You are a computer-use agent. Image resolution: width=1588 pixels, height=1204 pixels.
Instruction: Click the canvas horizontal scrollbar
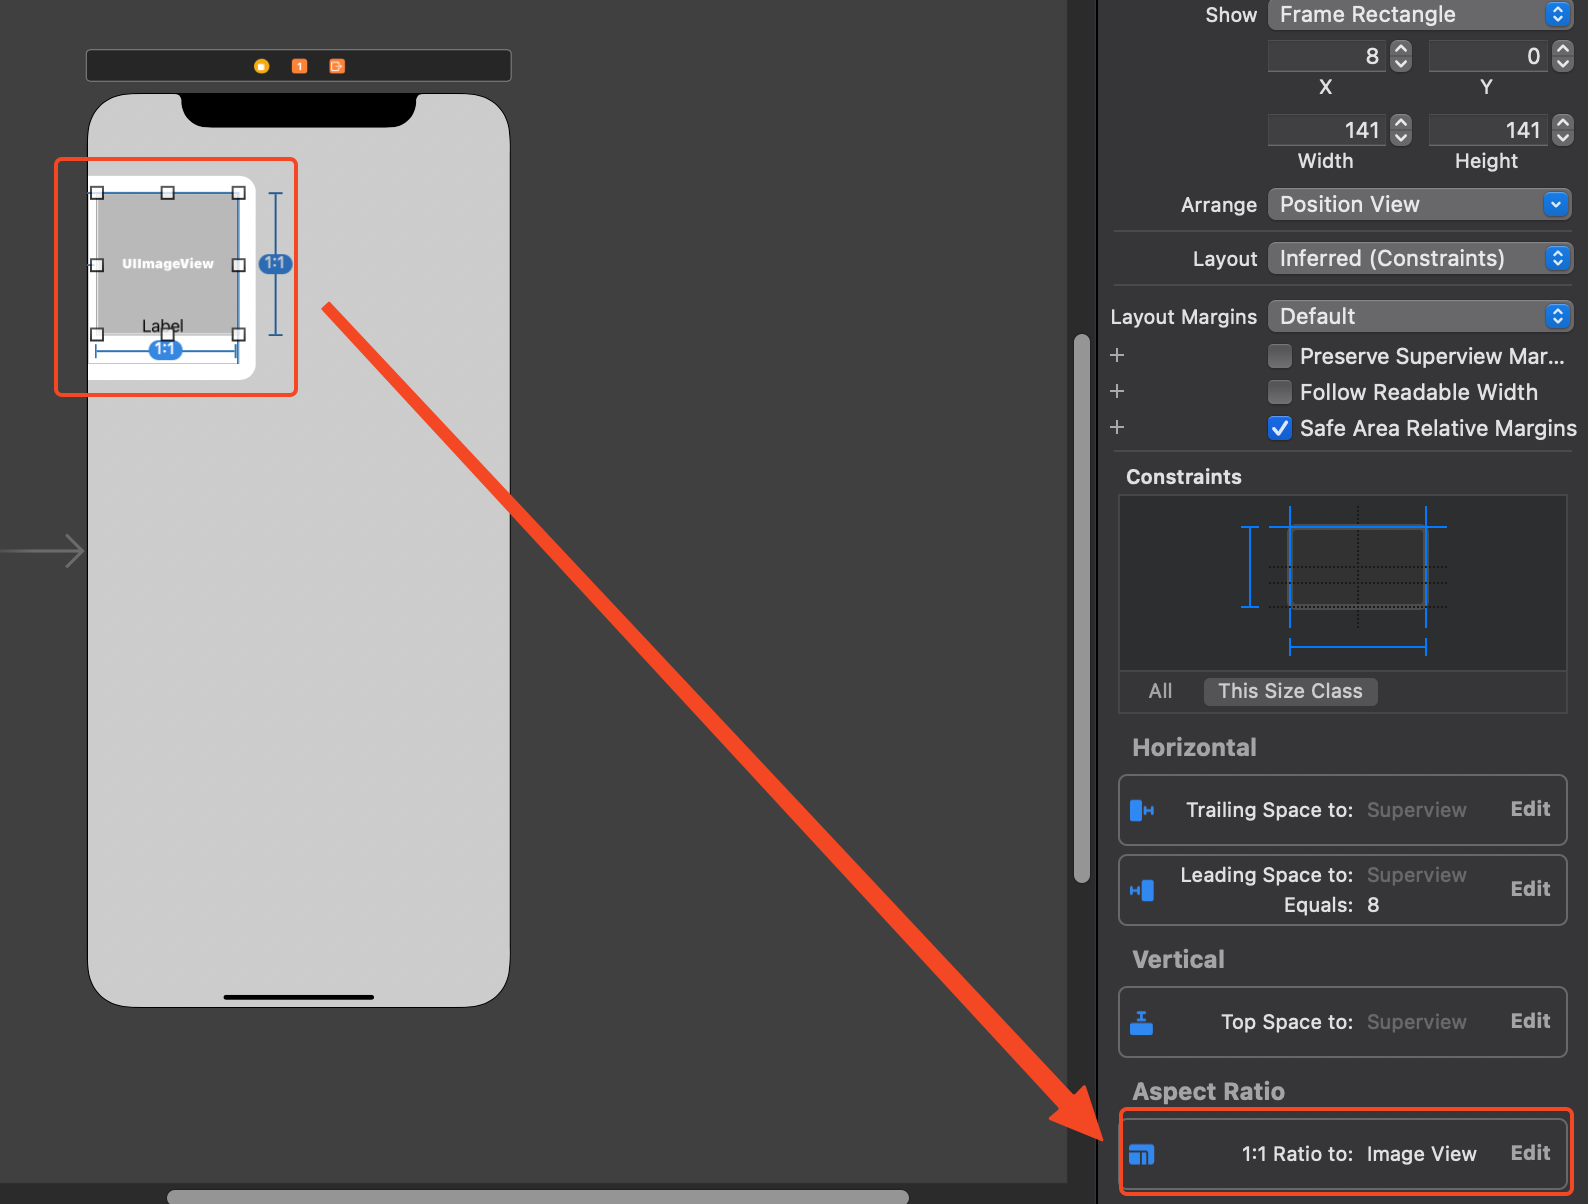click(538, 1197)
